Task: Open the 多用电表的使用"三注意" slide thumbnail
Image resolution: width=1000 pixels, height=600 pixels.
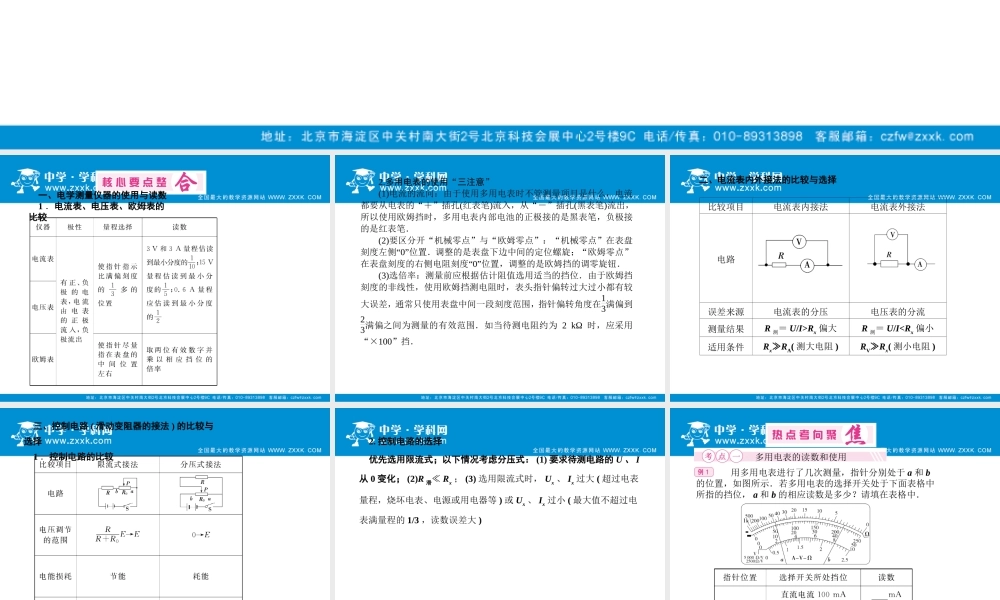Action: coord(499,279)
